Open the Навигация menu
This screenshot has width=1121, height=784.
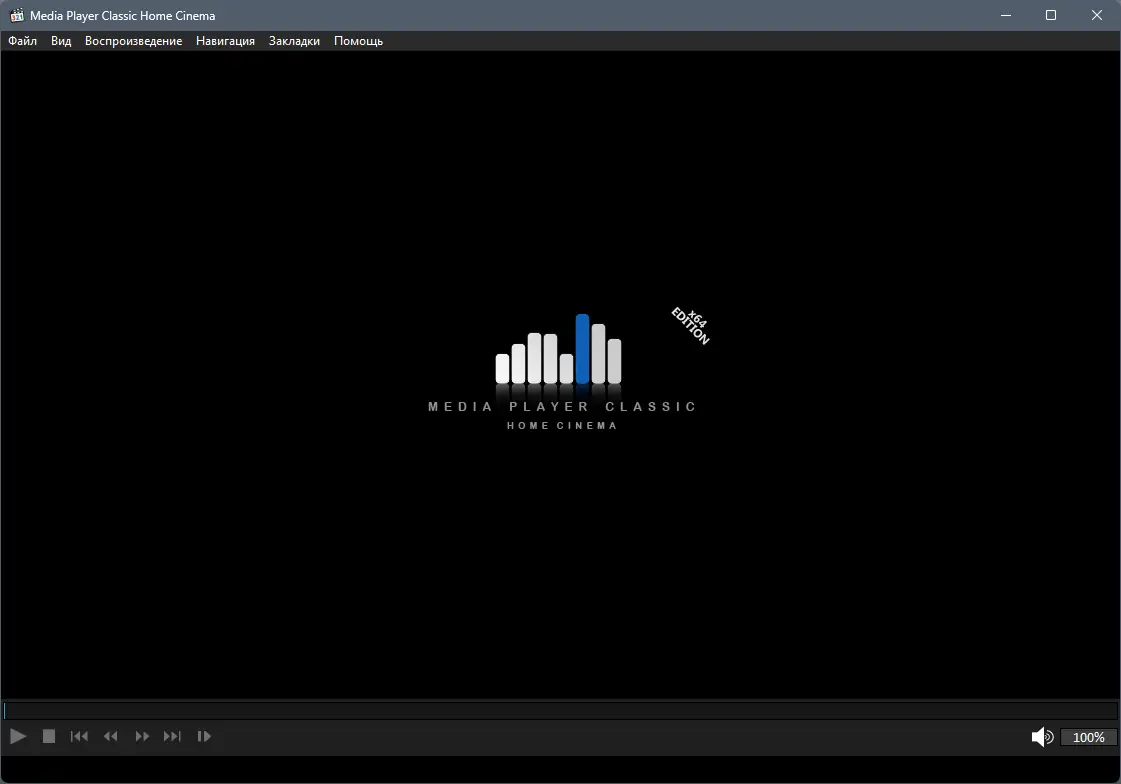225,41
